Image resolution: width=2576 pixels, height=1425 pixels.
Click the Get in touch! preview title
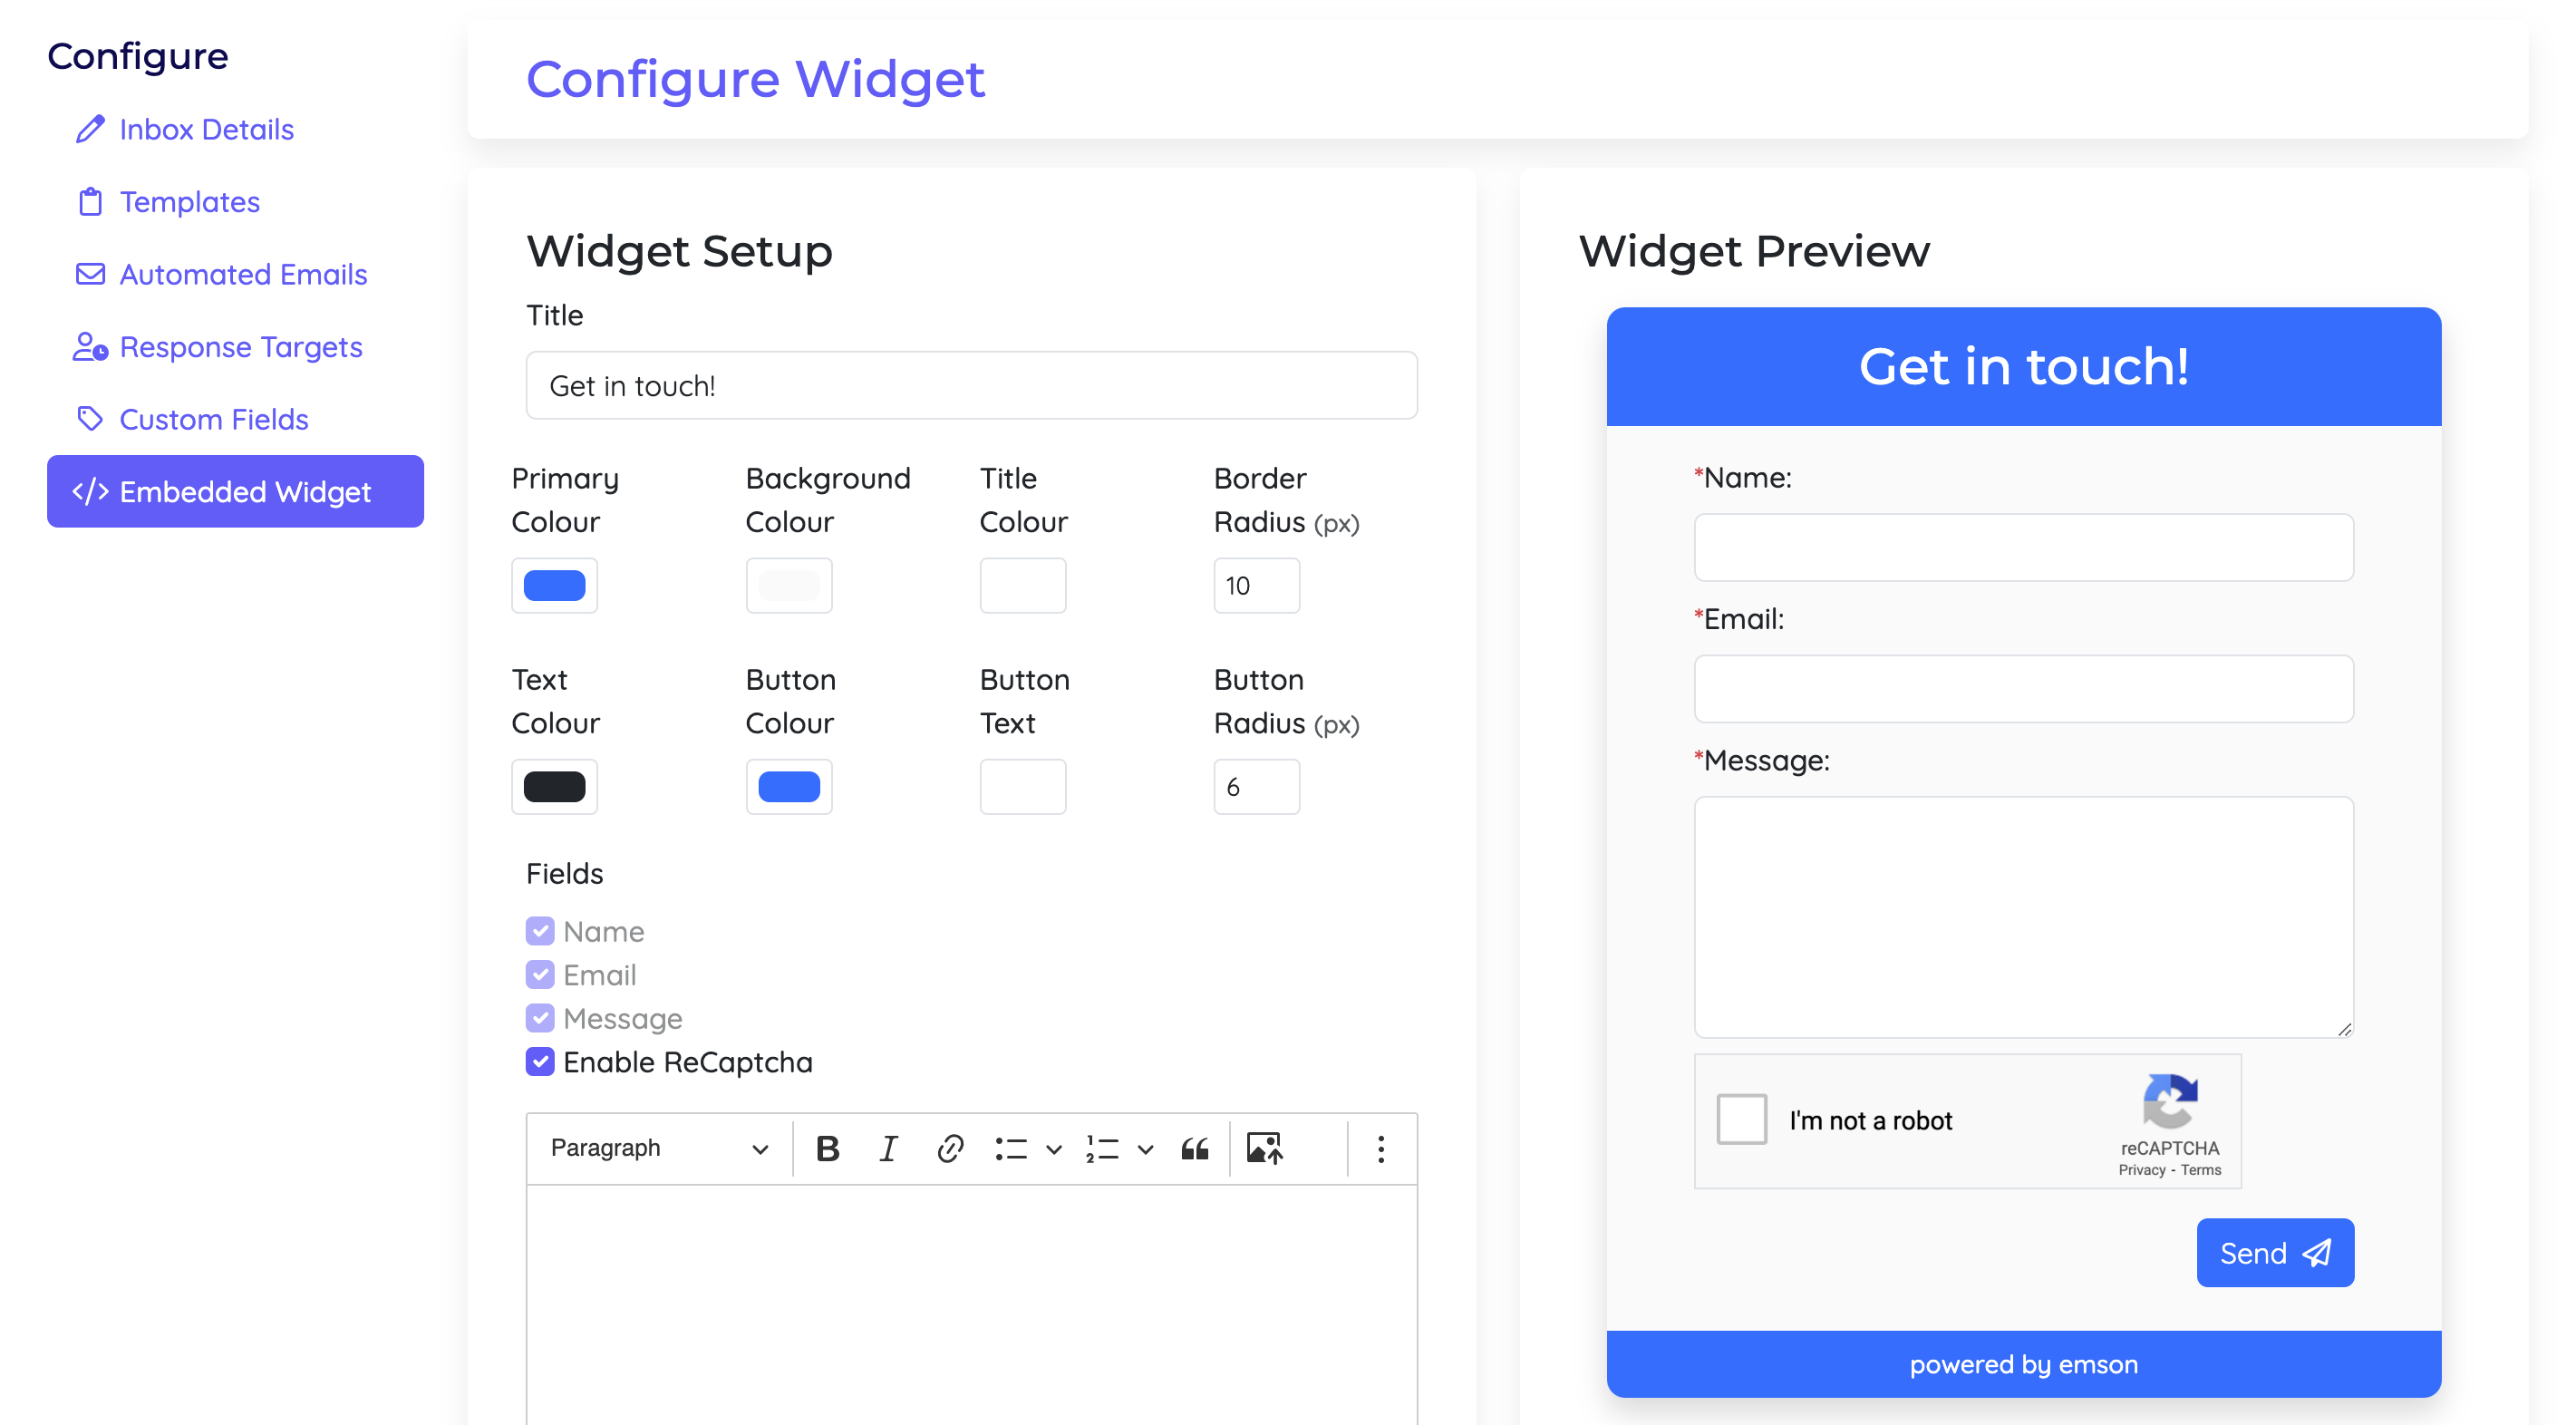tap(2023, 366)
